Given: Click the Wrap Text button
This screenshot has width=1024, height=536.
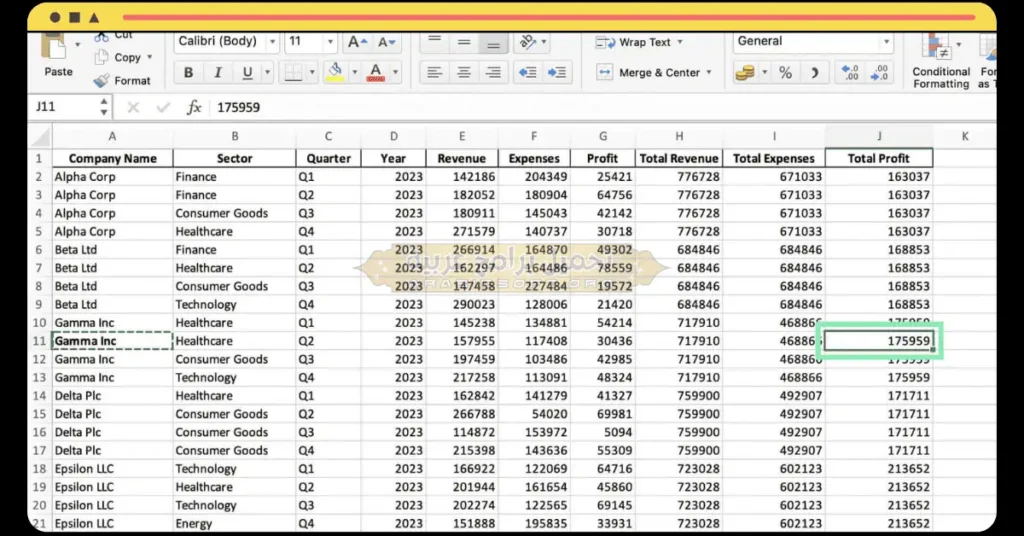Looking at the screenshot, I should 633,42.
